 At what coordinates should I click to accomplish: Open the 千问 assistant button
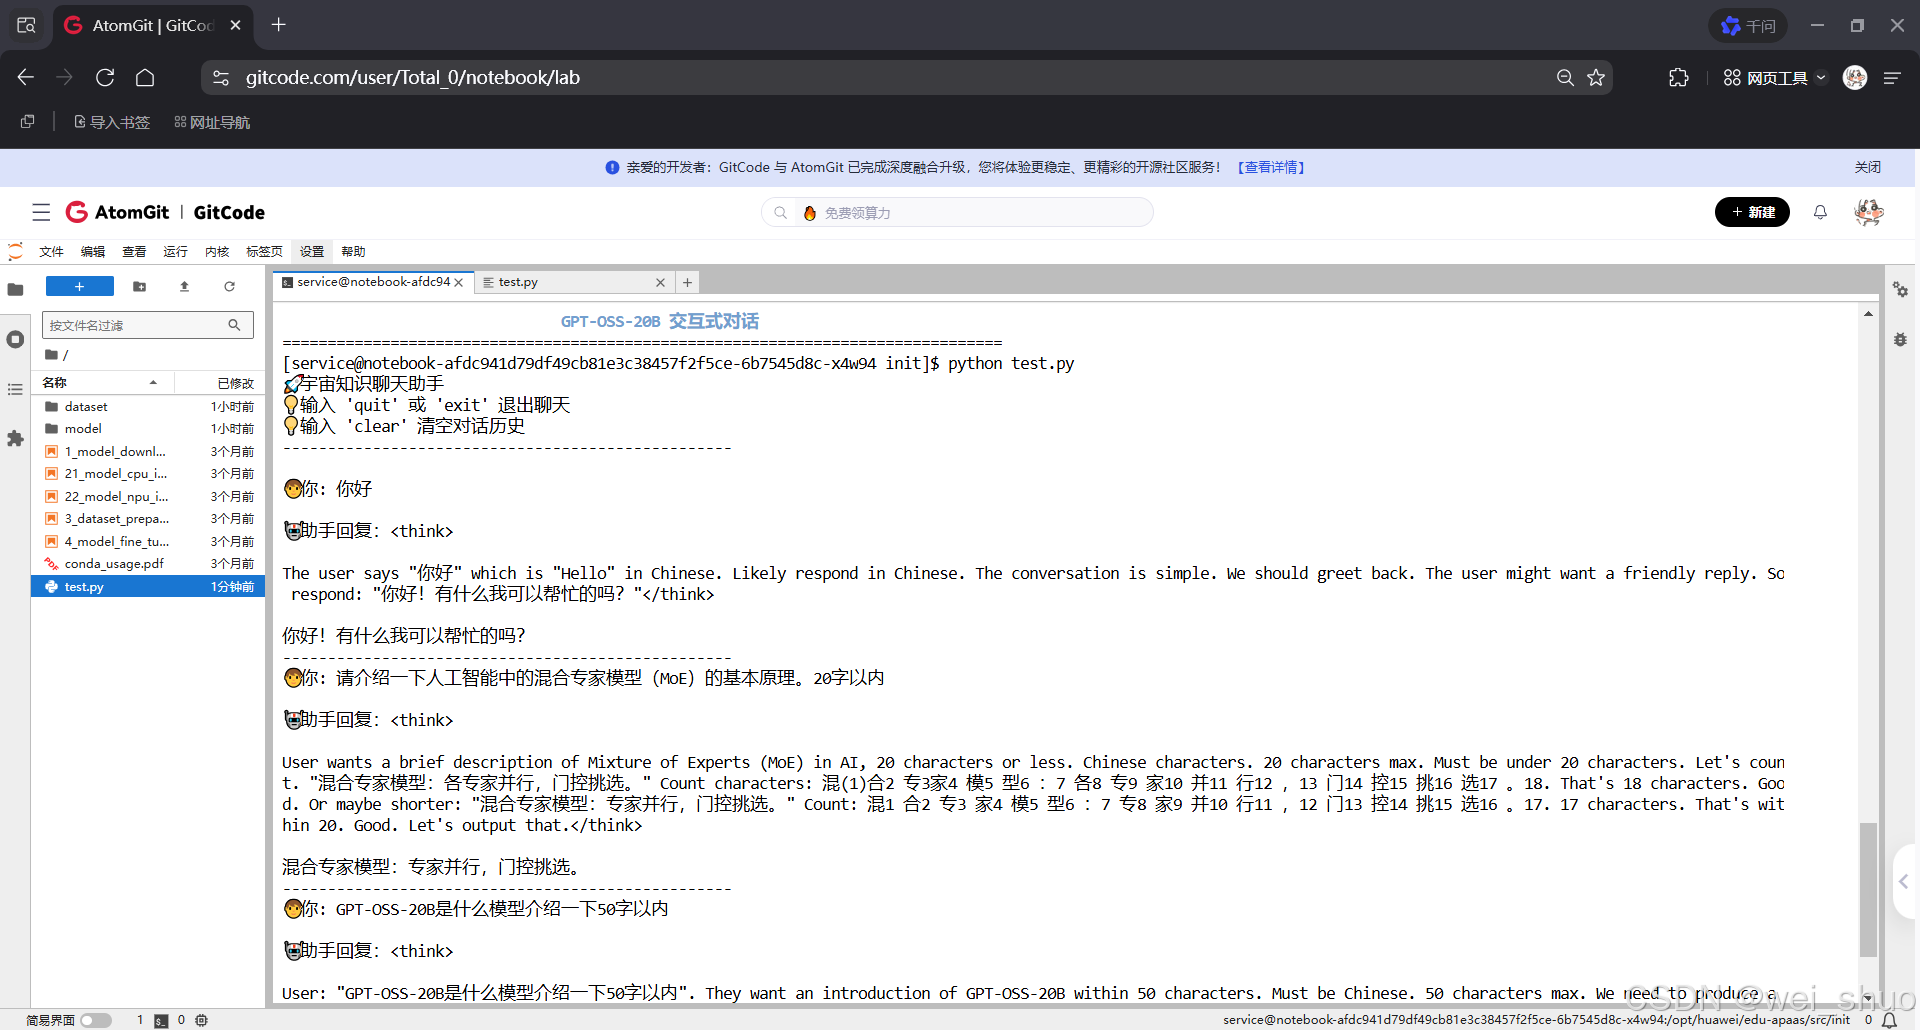click(1747, 26)
